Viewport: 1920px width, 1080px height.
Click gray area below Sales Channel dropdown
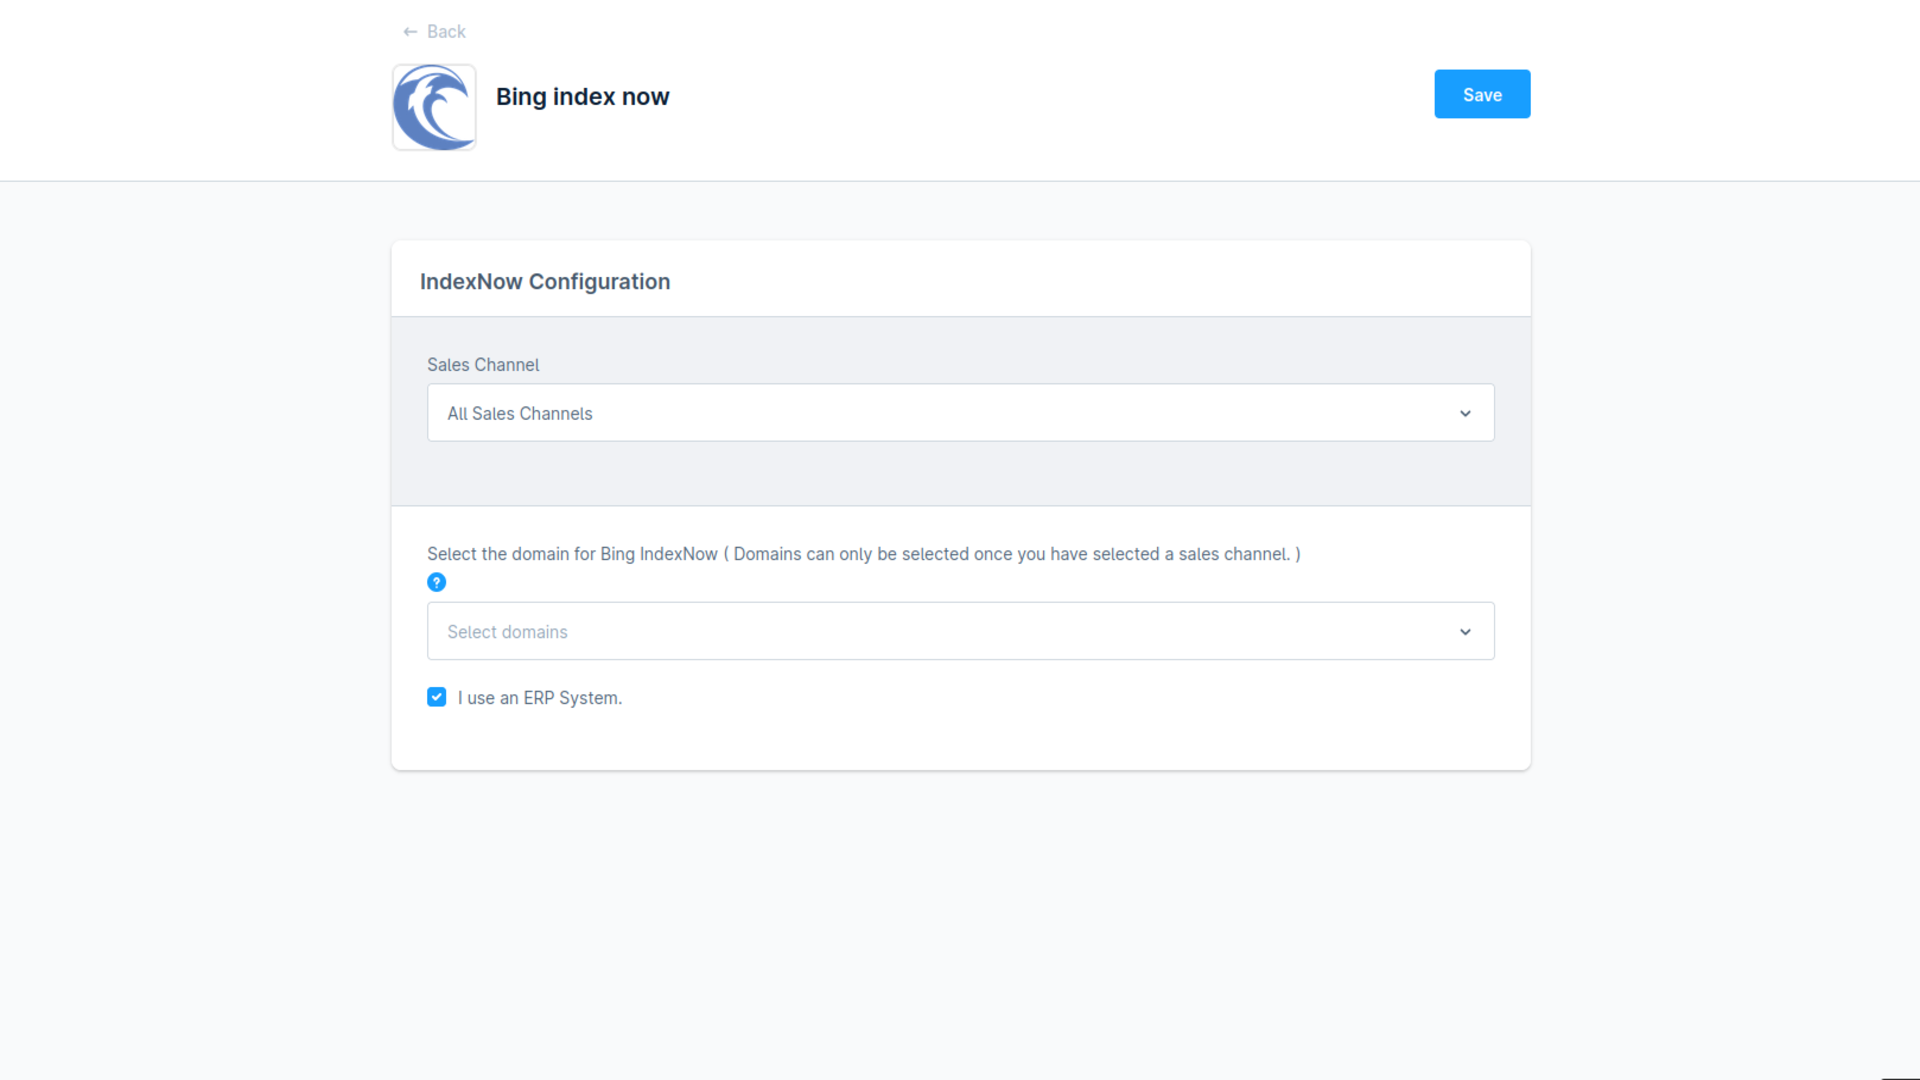click(x=960, y=473)
